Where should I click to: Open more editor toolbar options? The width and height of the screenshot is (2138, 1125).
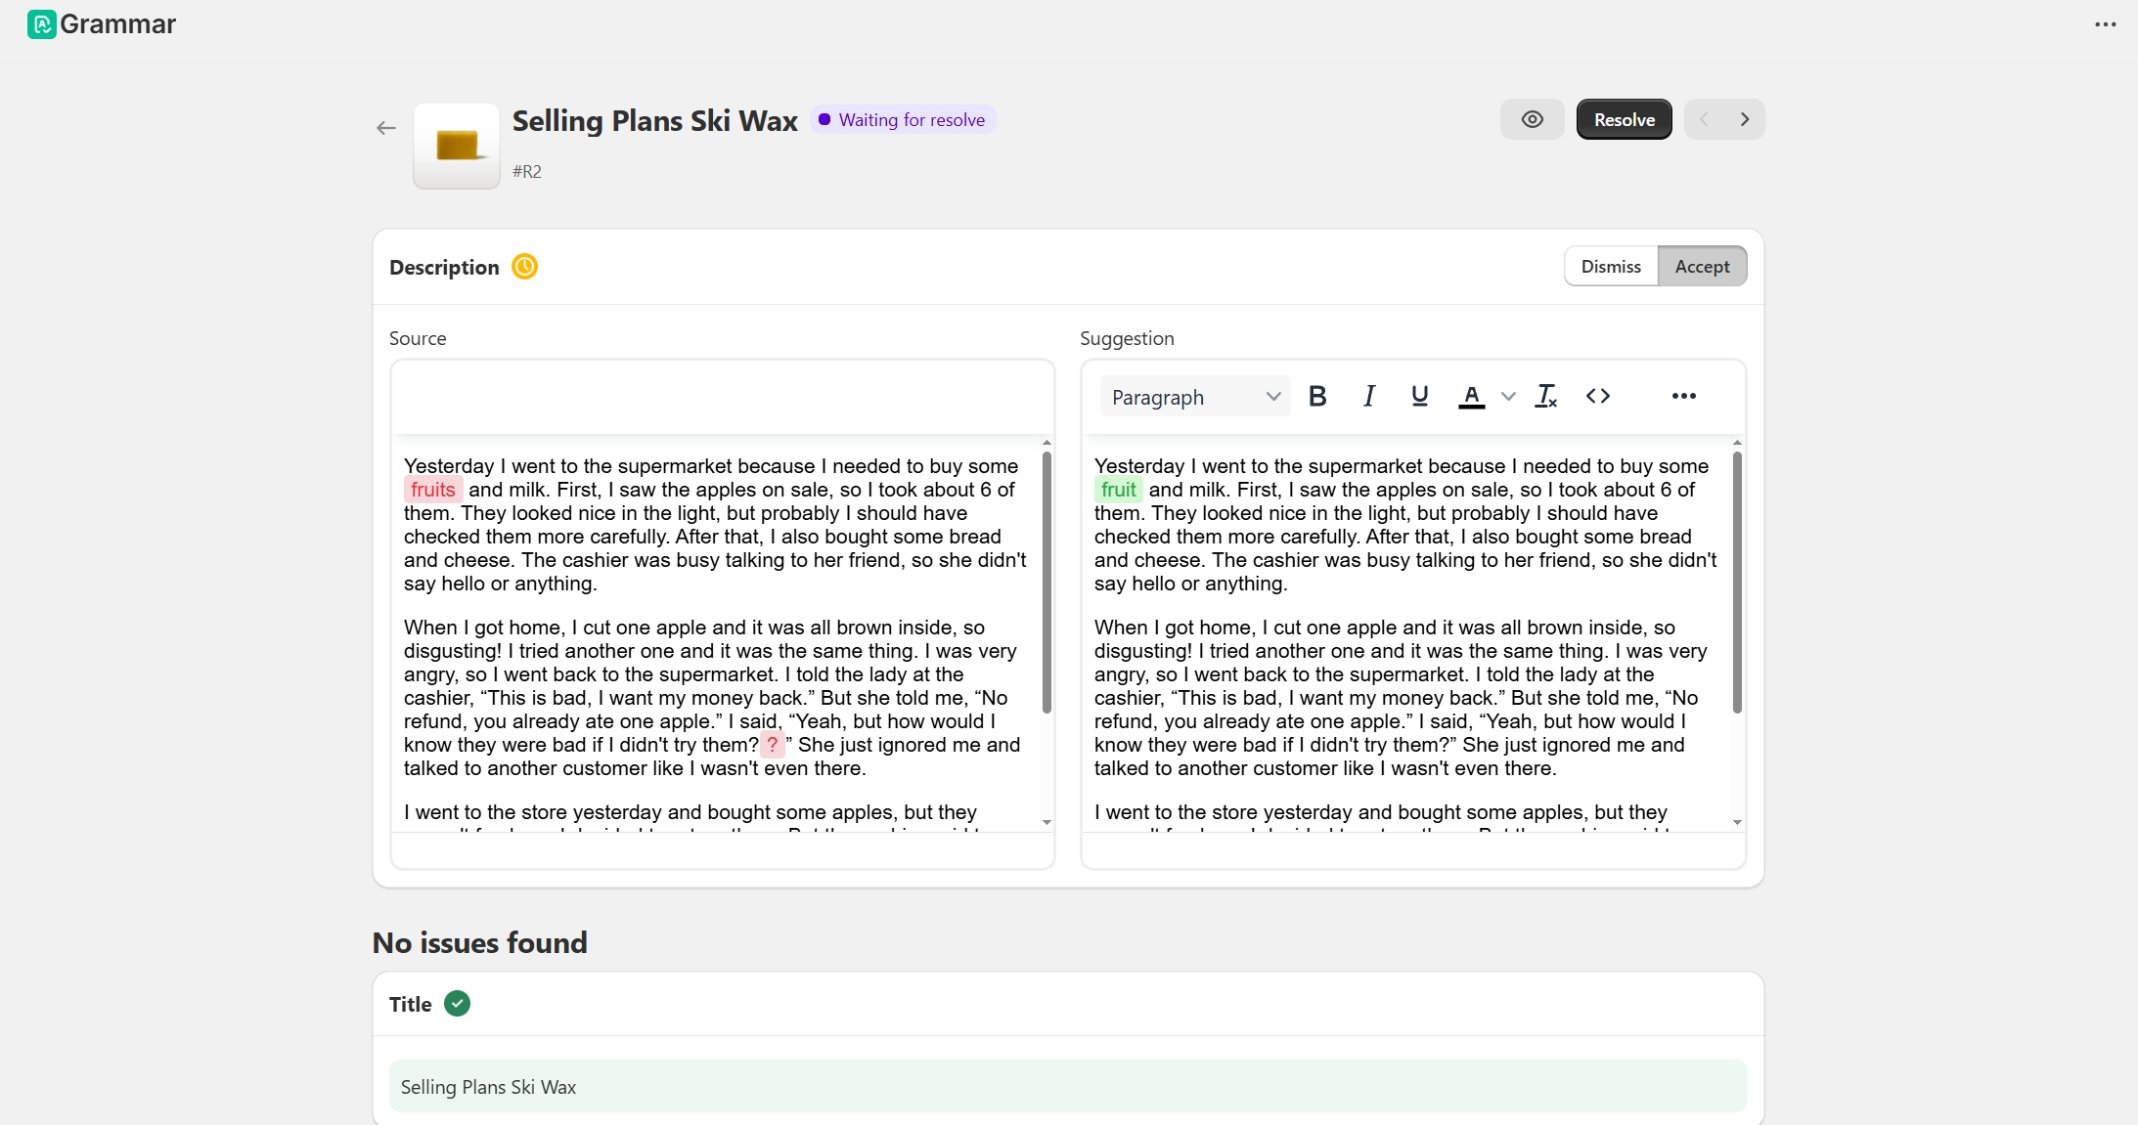tap(1683, 396)
